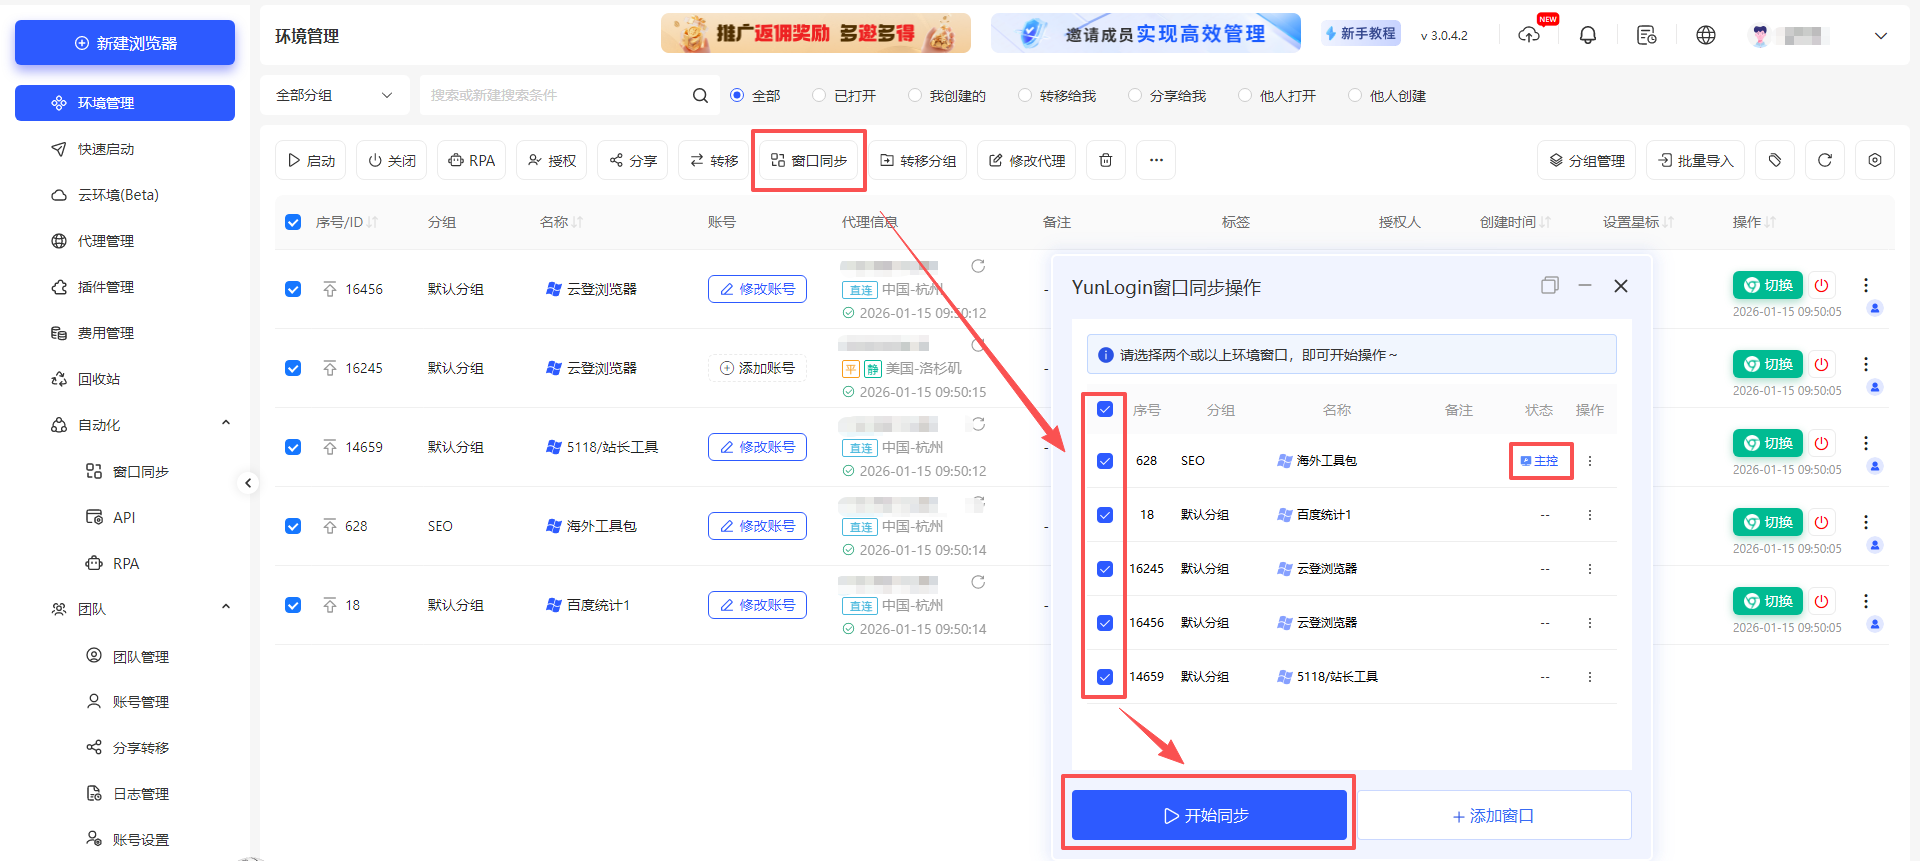This screenshot has height=861, width=1920.
Task: Open row menu for 14659 in sync dialog
Action: tap(1590, 677)
